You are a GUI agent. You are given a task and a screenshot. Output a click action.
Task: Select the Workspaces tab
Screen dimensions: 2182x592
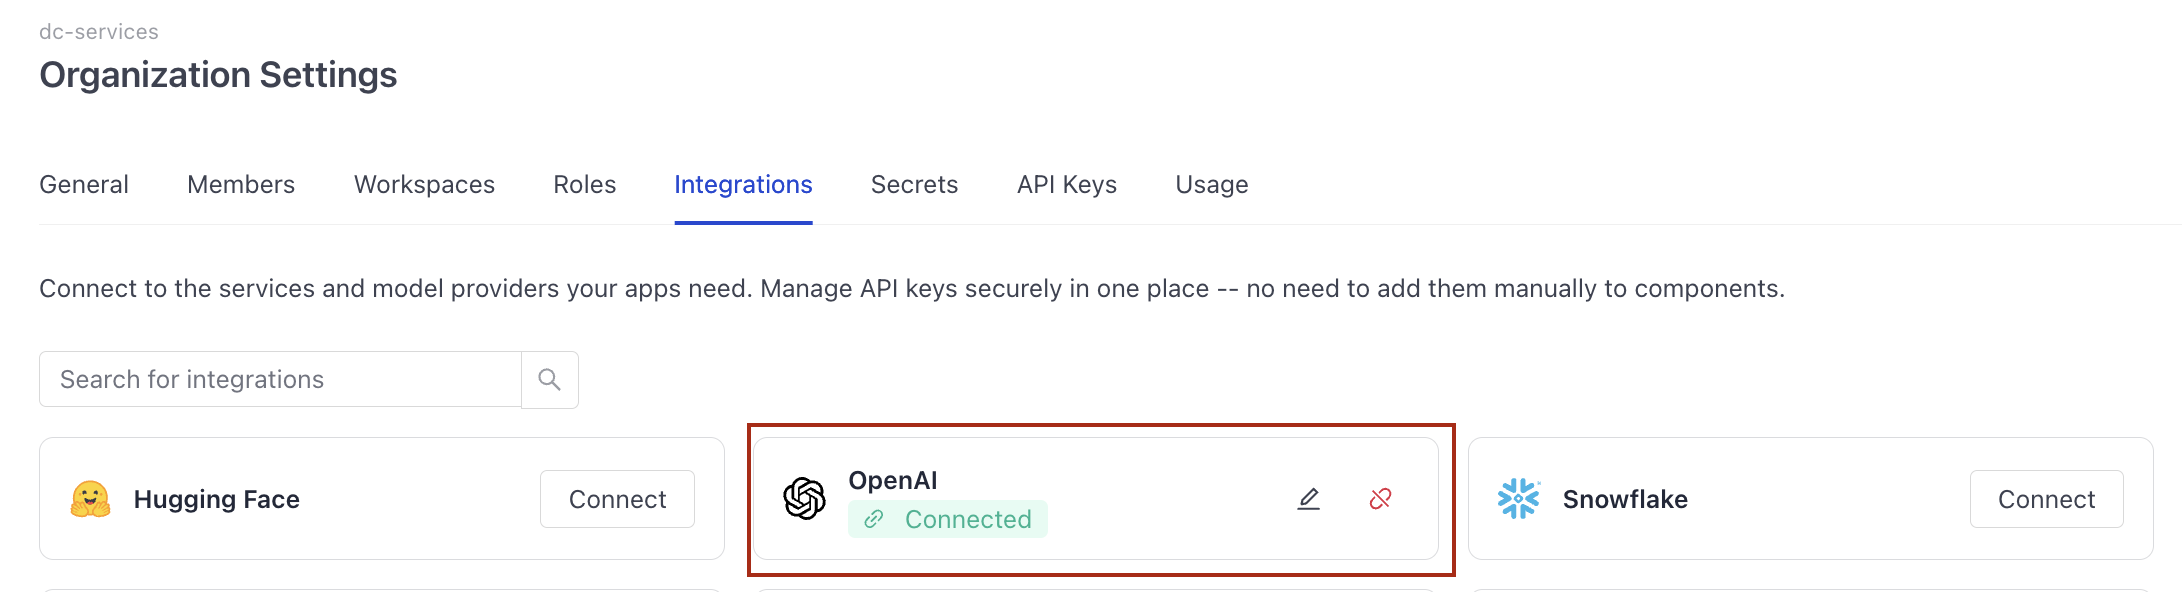click(423, 184)
